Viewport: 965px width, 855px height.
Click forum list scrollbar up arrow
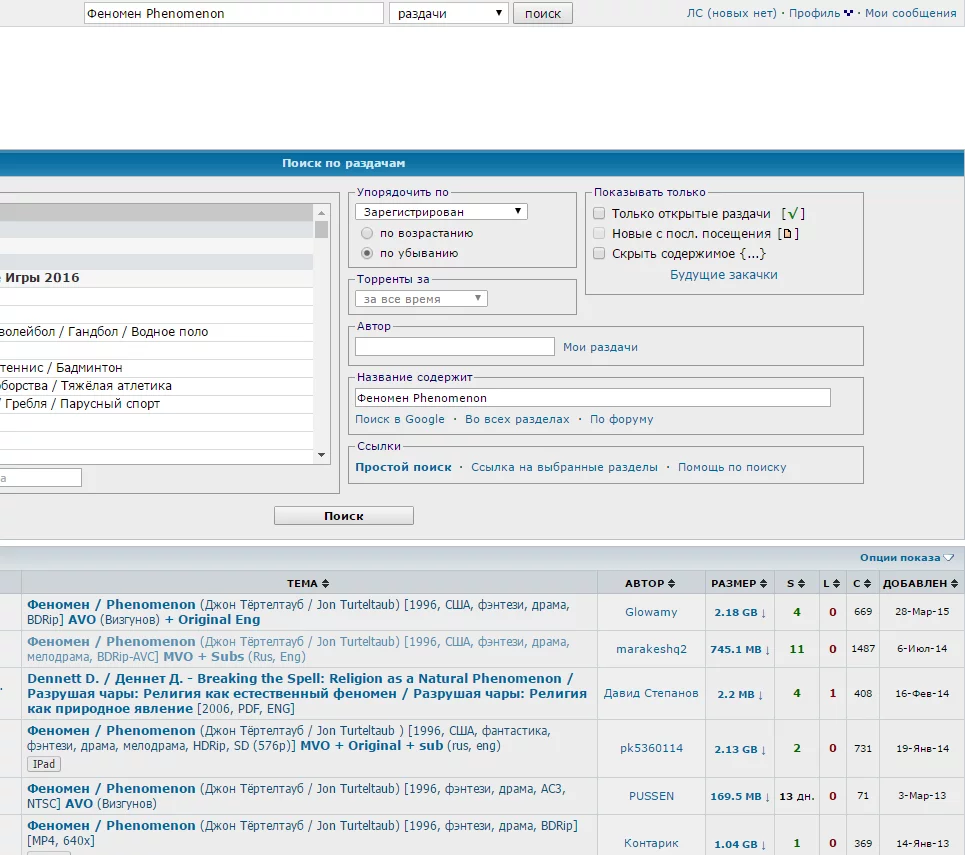coord(321,213)
